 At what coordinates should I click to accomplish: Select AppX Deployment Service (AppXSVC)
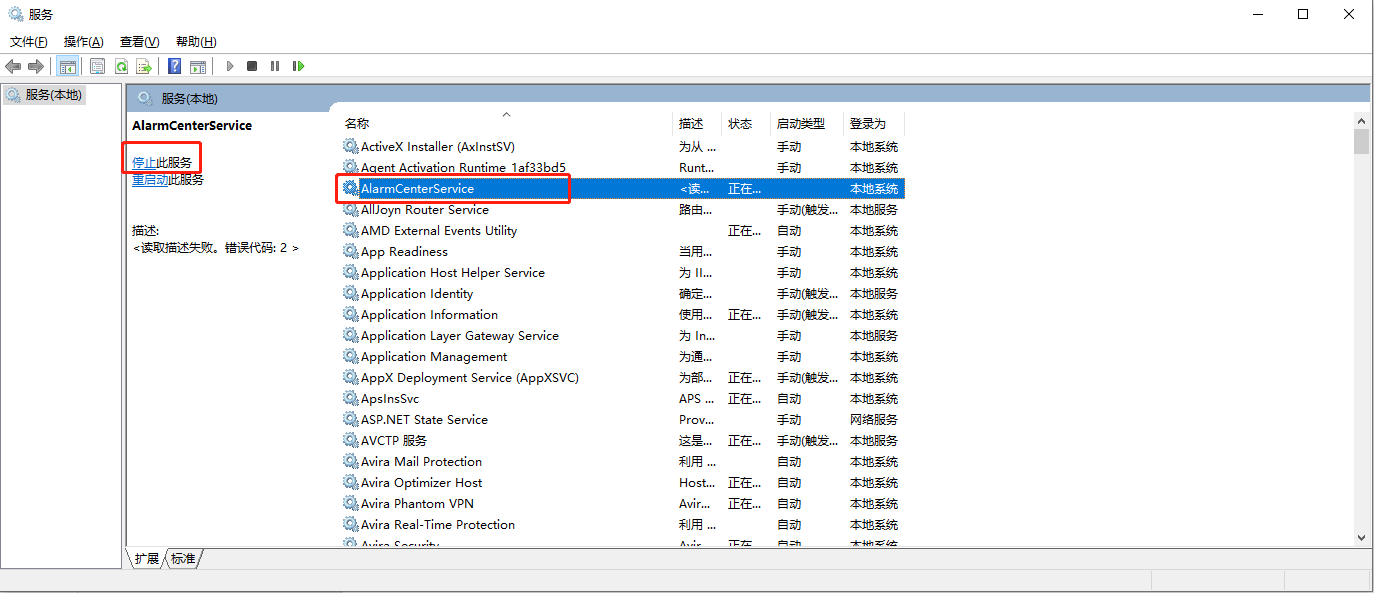pyautogui.click(x=622, y=378)
